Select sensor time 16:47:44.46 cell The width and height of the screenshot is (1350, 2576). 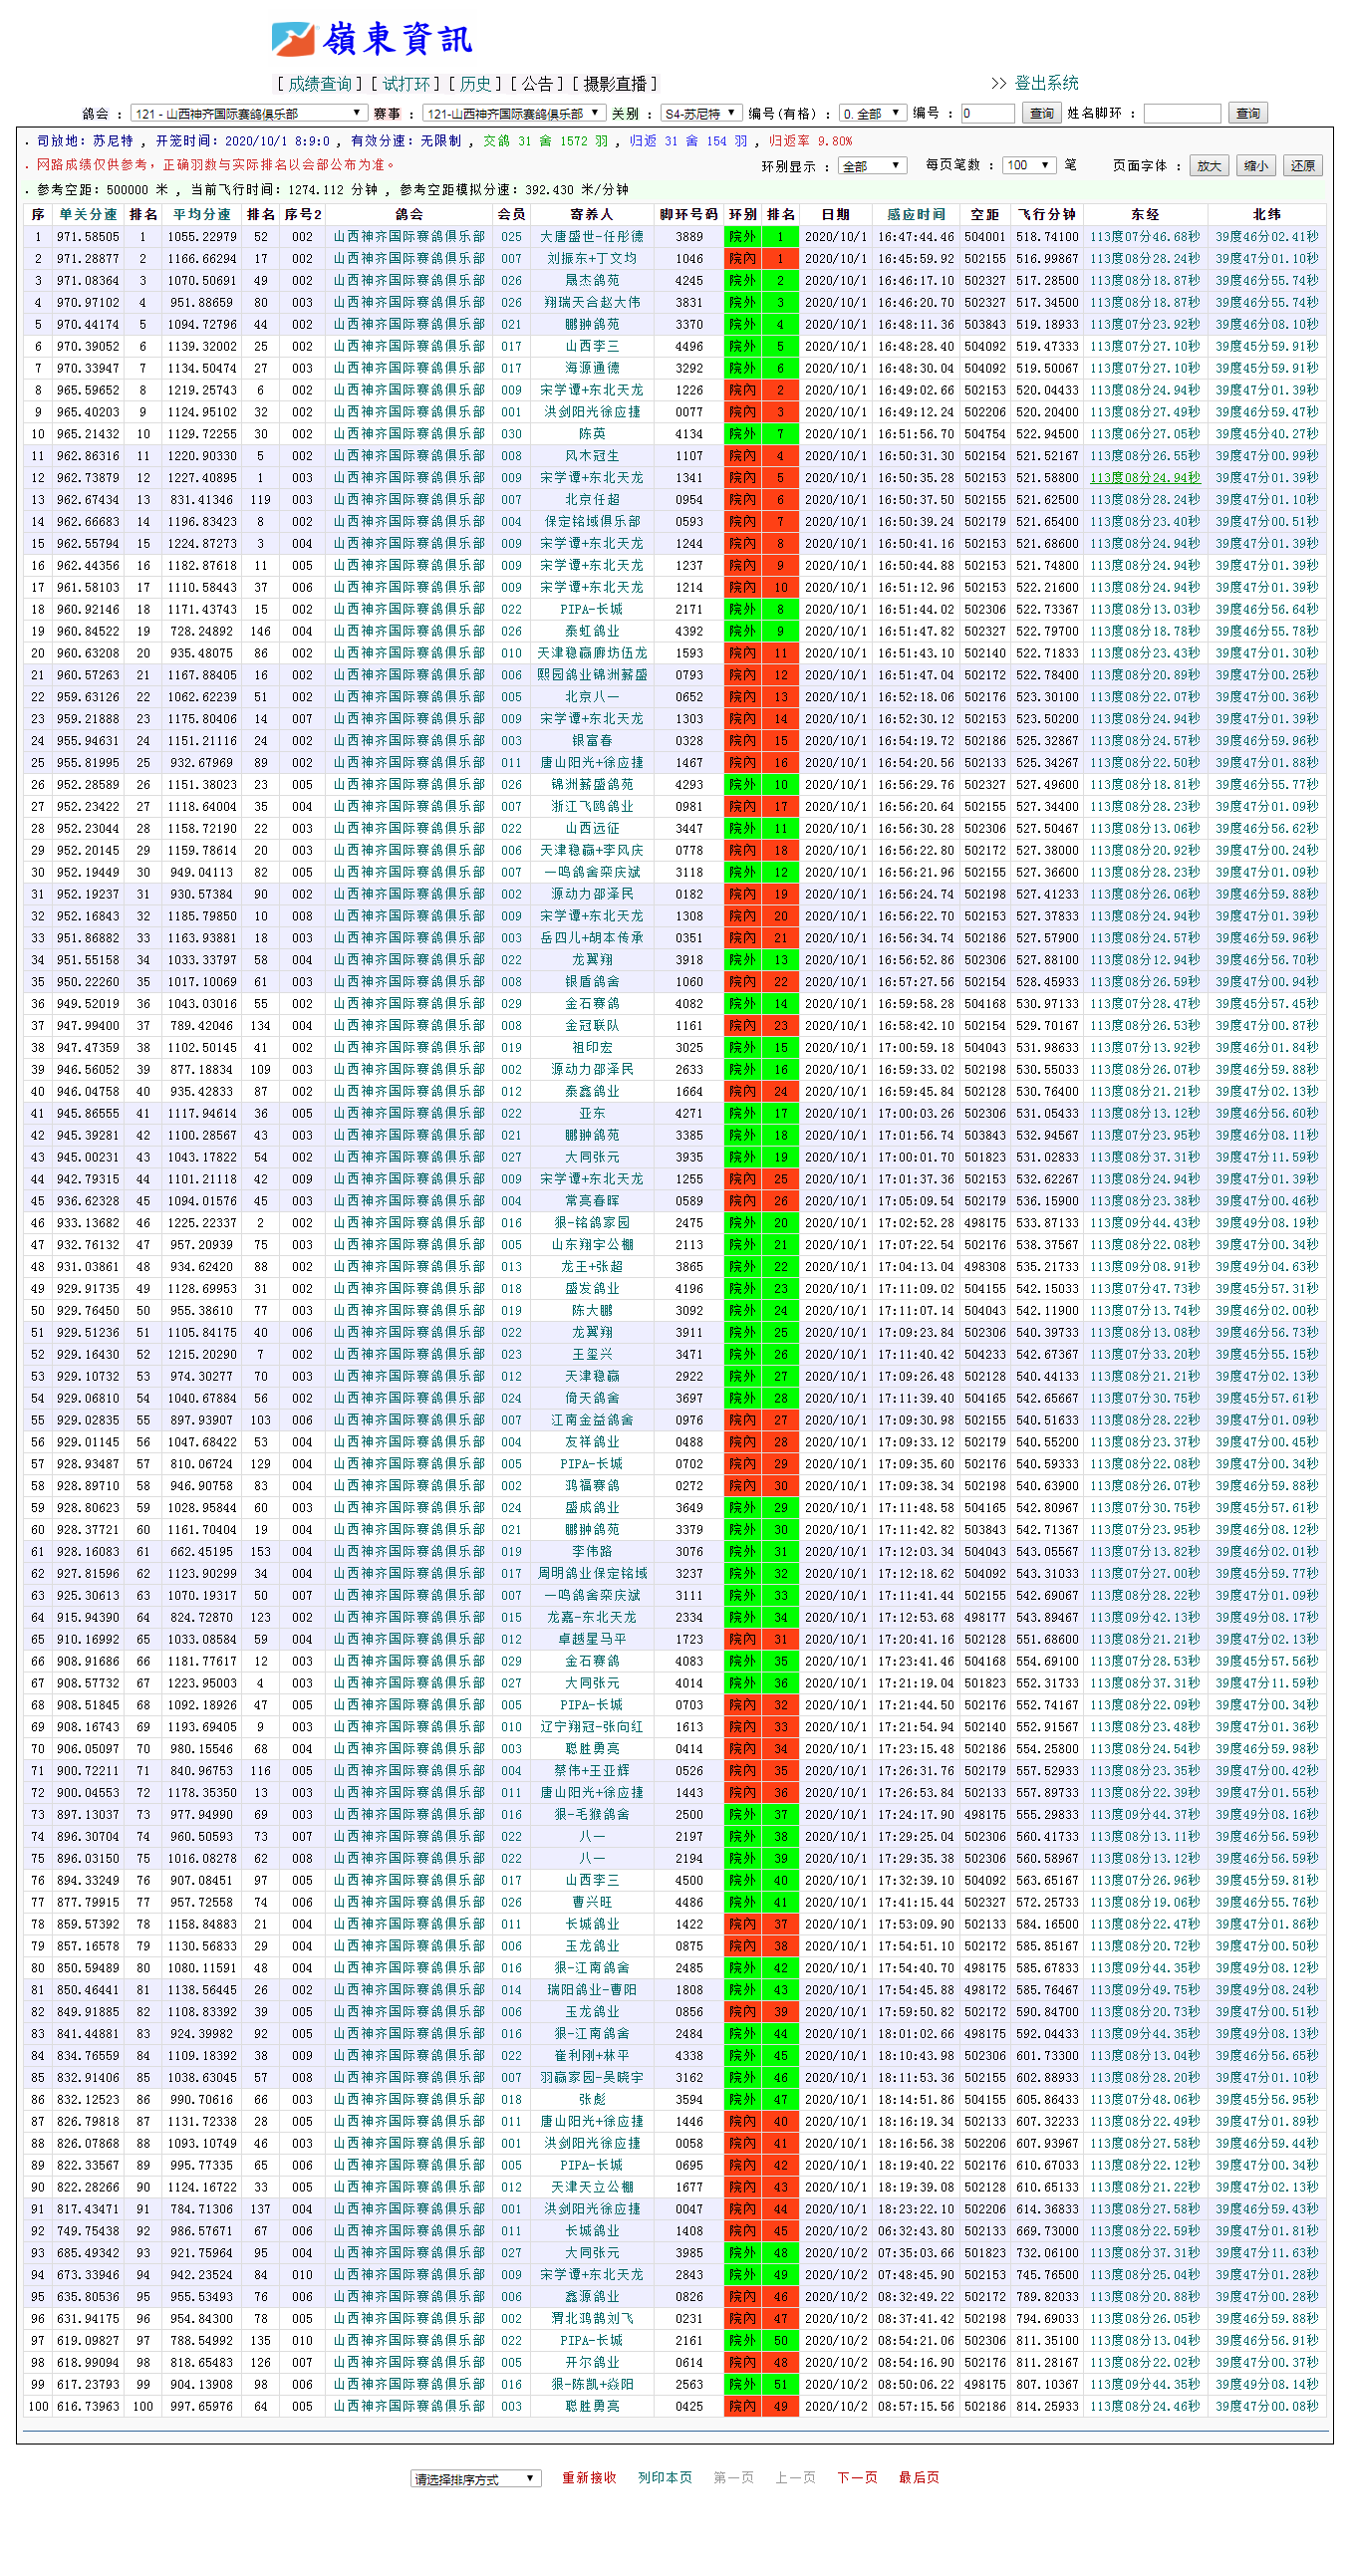(916, 237)
